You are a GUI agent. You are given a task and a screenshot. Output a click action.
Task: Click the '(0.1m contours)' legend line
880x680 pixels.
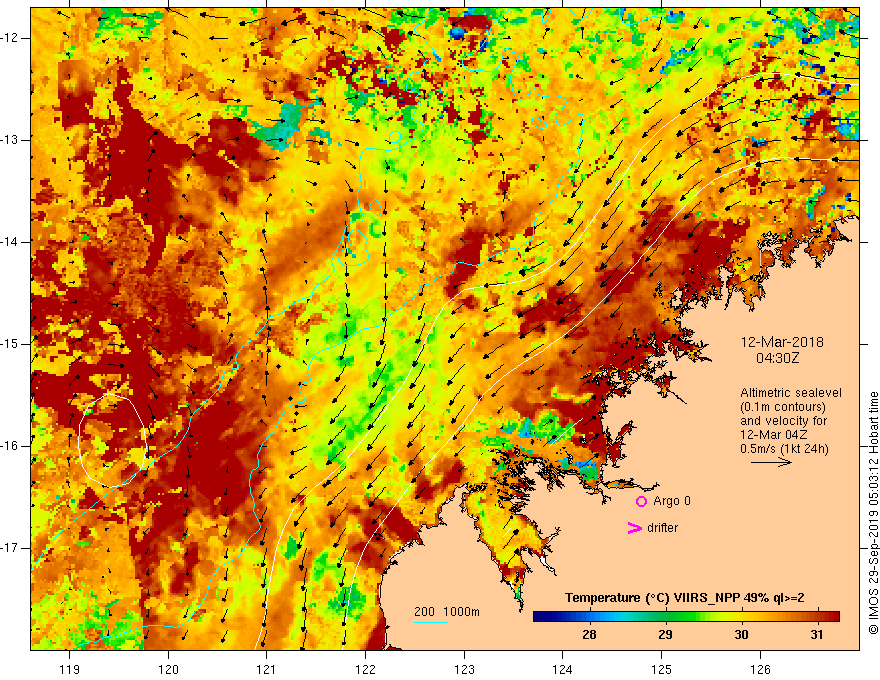pyautogui.click(x=783, y=407)
